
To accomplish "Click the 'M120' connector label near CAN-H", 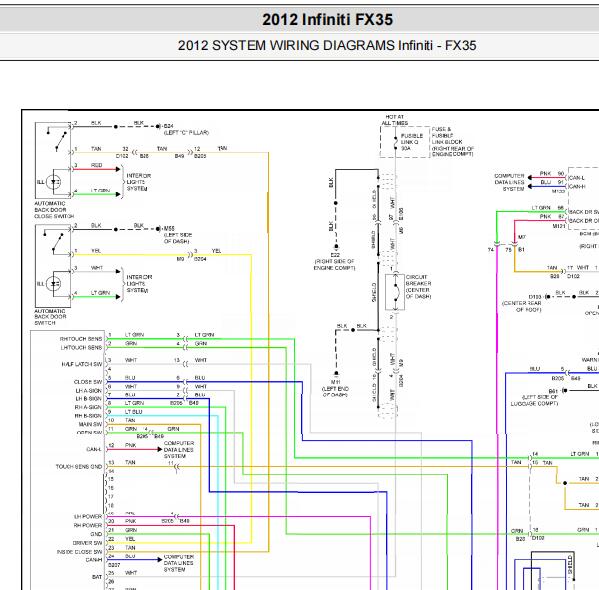I will pos(559,191).
